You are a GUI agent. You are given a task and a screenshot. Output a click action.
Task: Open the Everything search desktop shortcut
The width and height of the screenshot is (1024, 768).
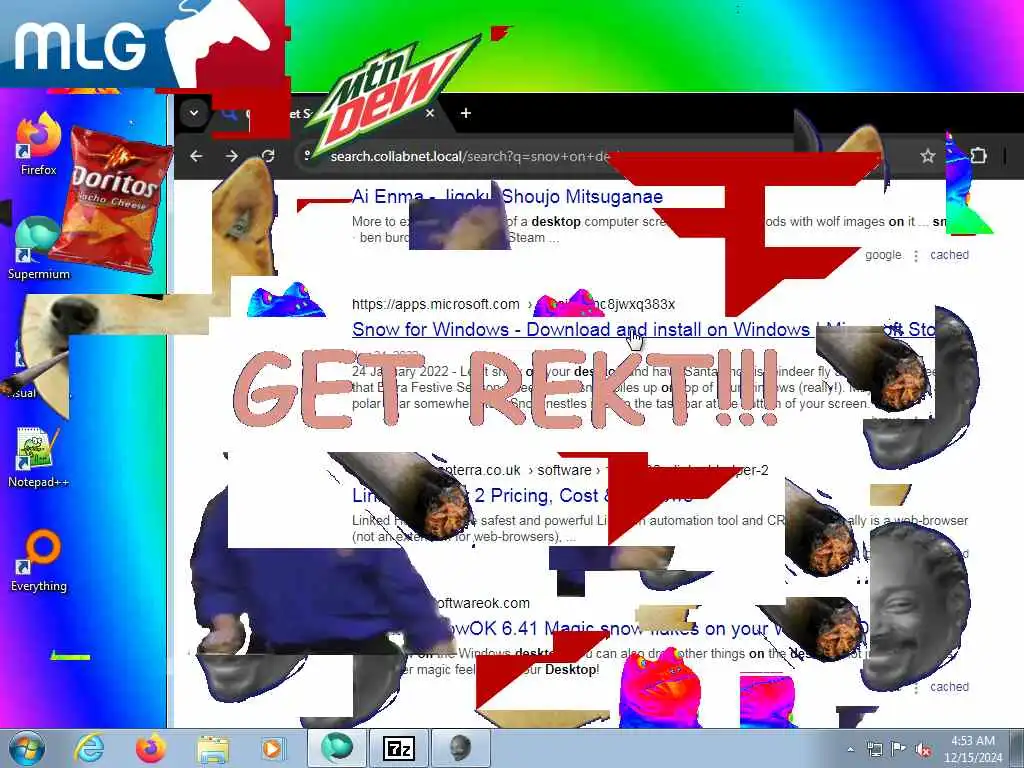click(x=38, y=561)
